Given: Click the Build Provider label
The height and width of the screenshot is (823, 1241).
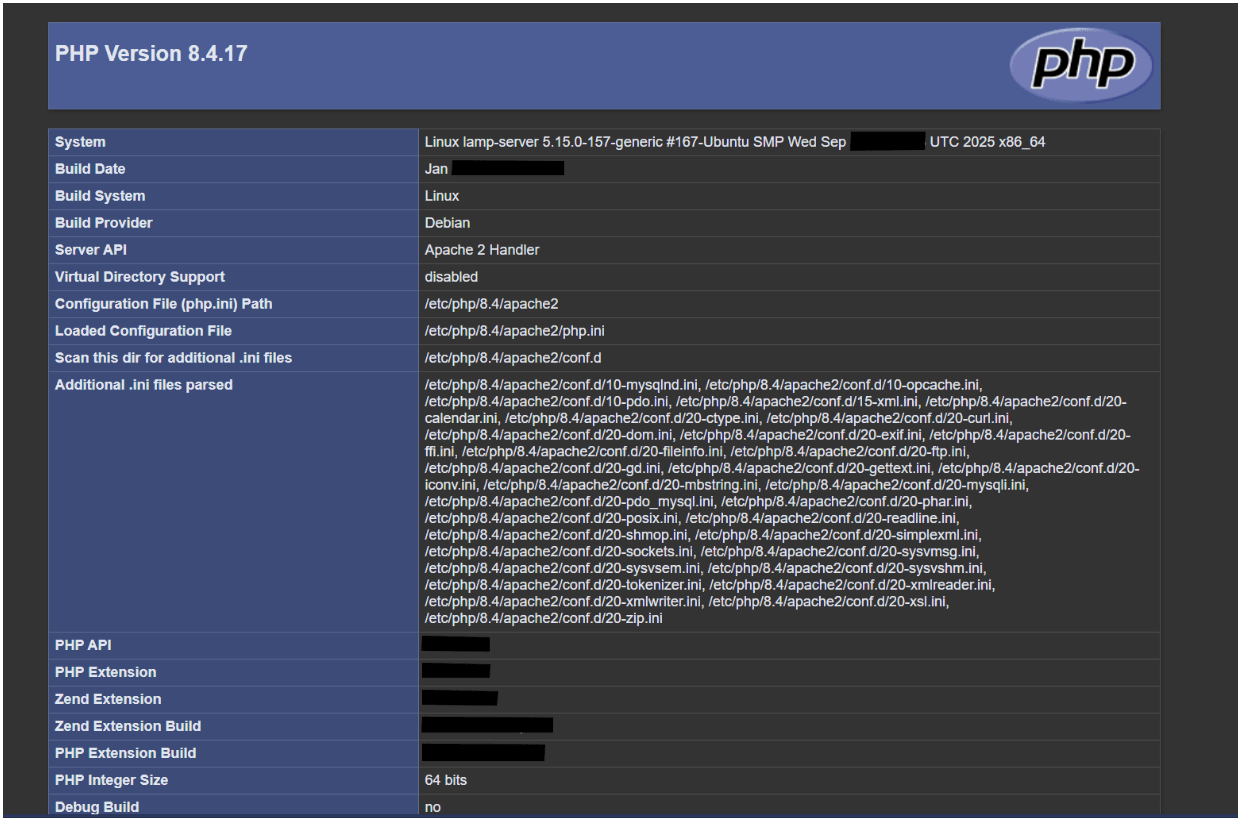Looking at the screenshot, I should tap(104, 223).
